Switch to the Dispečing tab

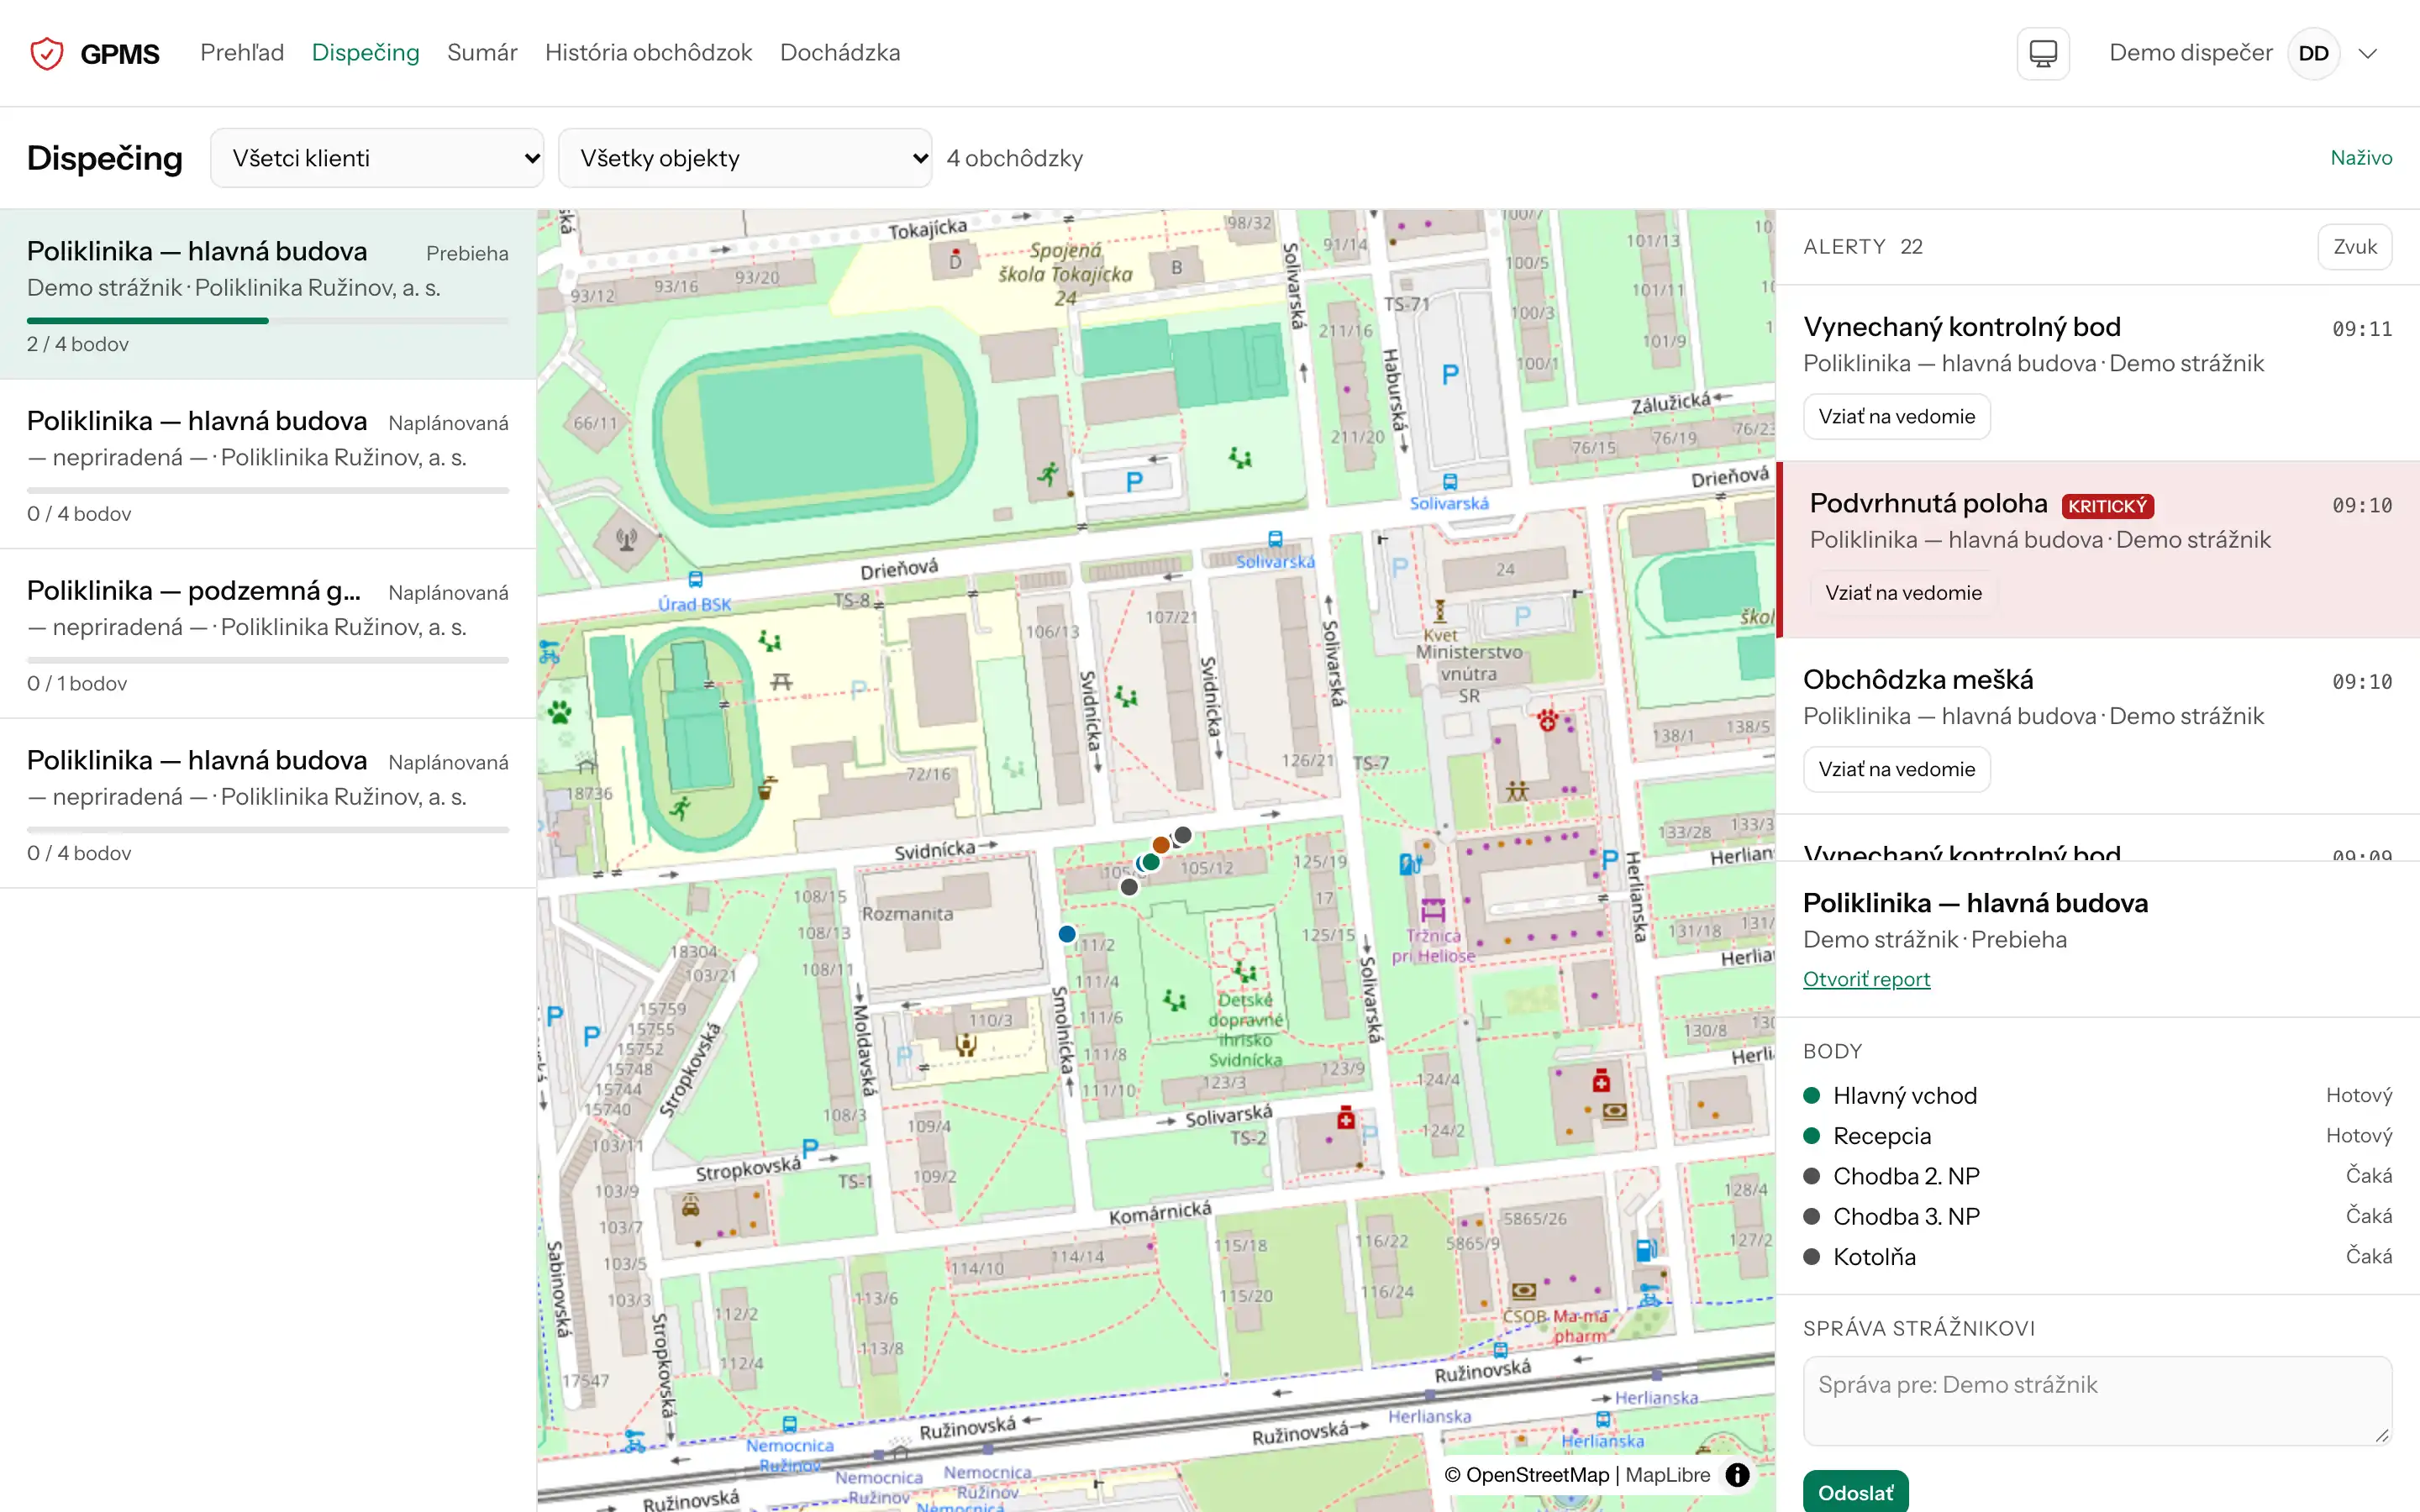tap(366, 52)
